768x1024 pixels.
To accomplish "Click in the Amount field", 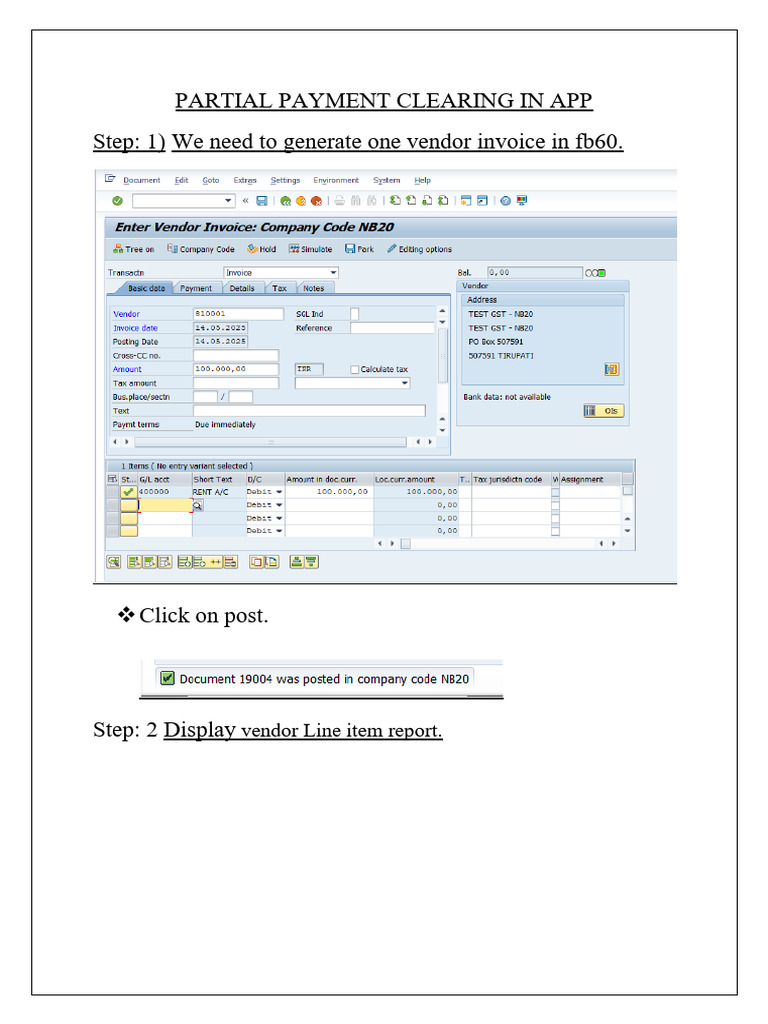I will tap(236, 370).
